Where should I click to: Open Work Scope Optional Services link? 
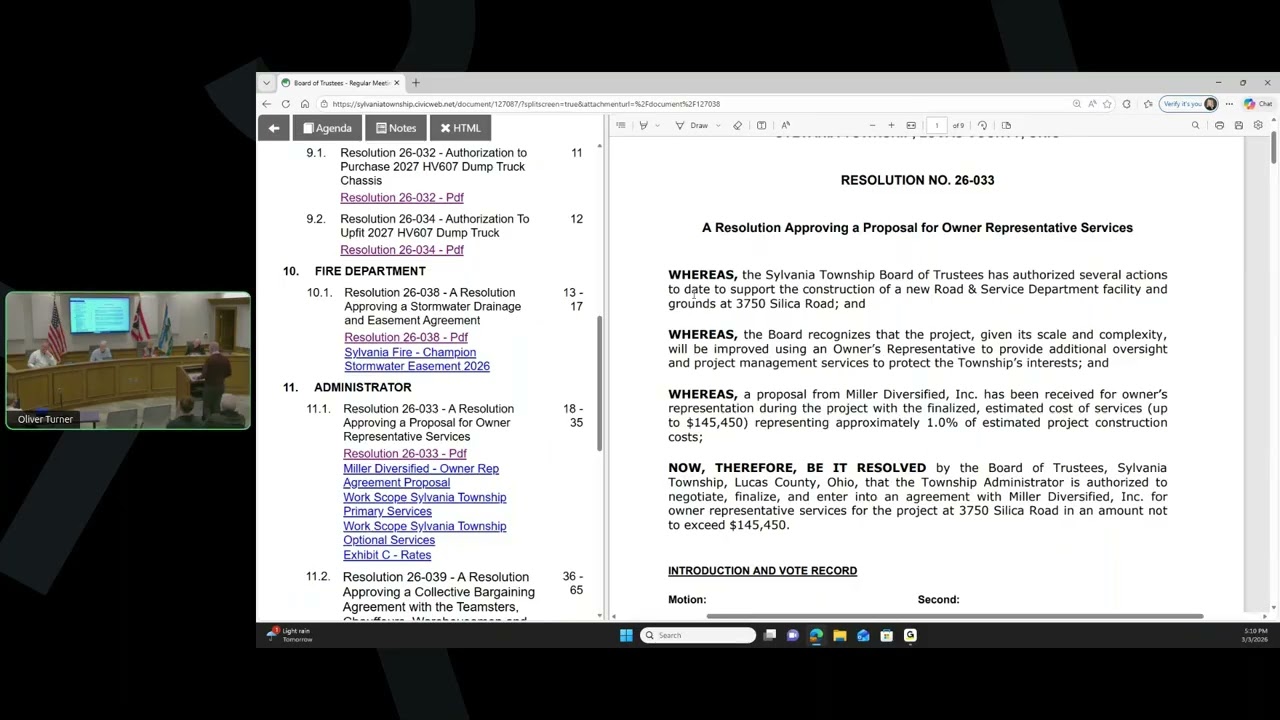point(425,533)
